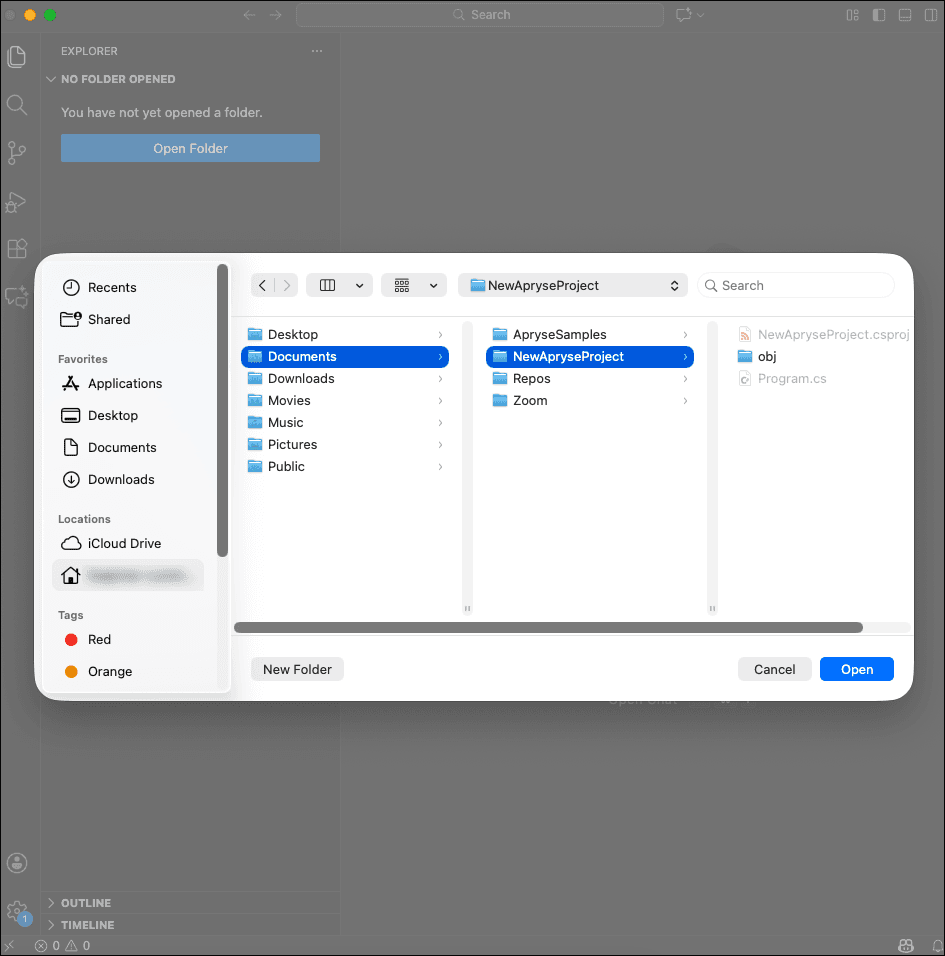Open the Source Control view icon

17,153
